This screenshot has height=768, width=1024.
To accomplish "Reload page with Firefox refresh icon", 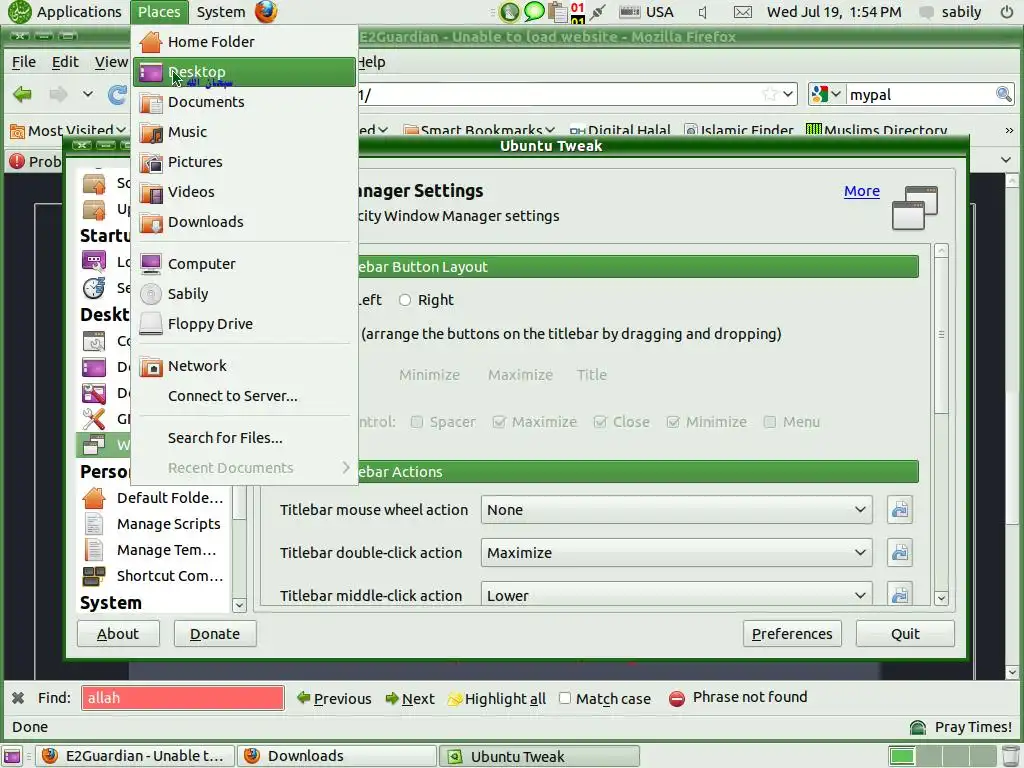I will 118,95.
